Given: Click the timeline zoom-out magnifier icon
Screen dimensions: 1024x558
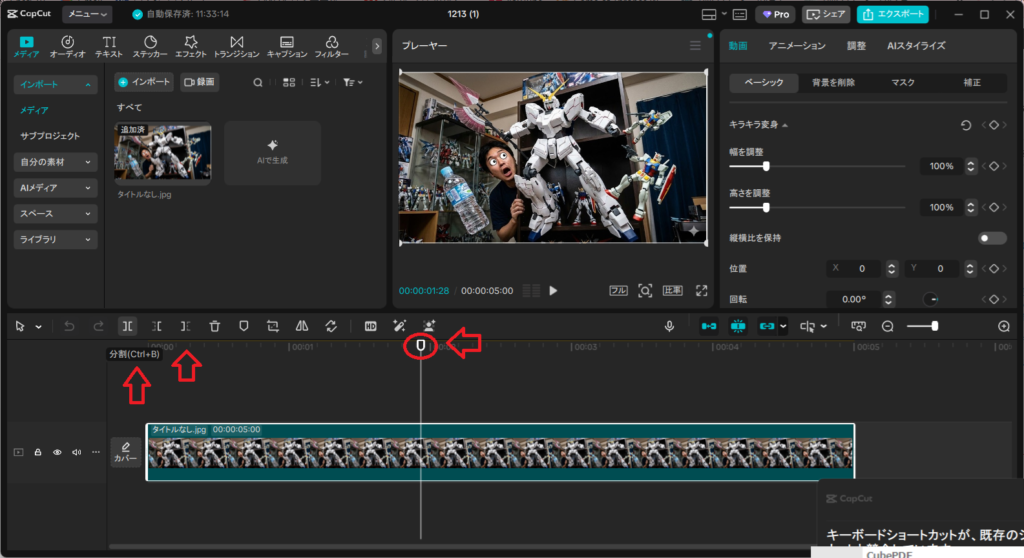Looking at the screenshot, I should [x=887, y=326].
